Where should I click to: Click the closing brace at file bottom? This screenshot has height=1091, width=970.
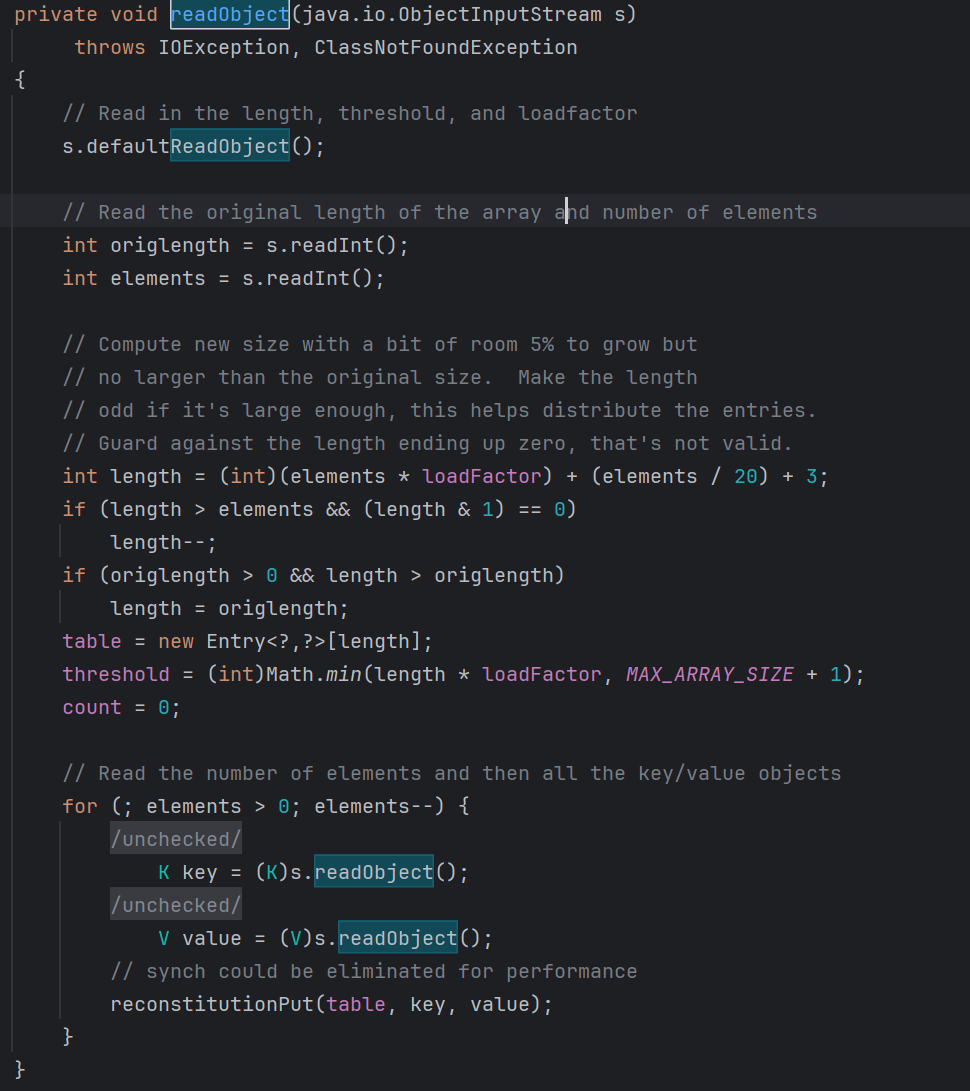pyautogui.click(x=17, y=1069)
